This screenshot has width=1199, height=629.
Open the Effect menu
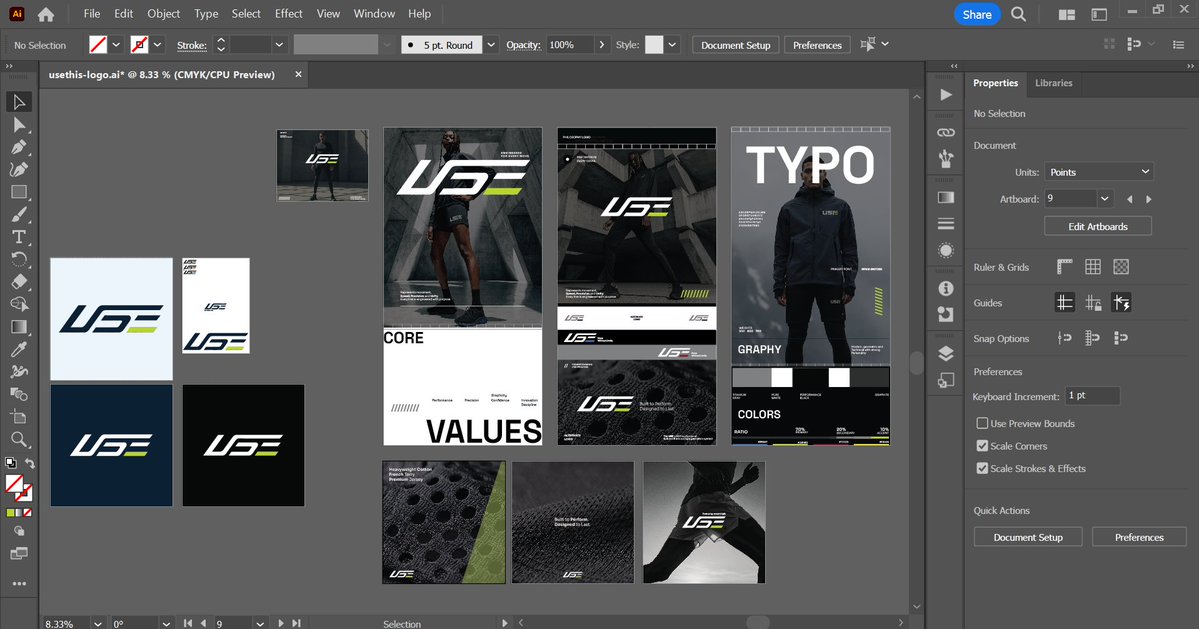(288, 14)
